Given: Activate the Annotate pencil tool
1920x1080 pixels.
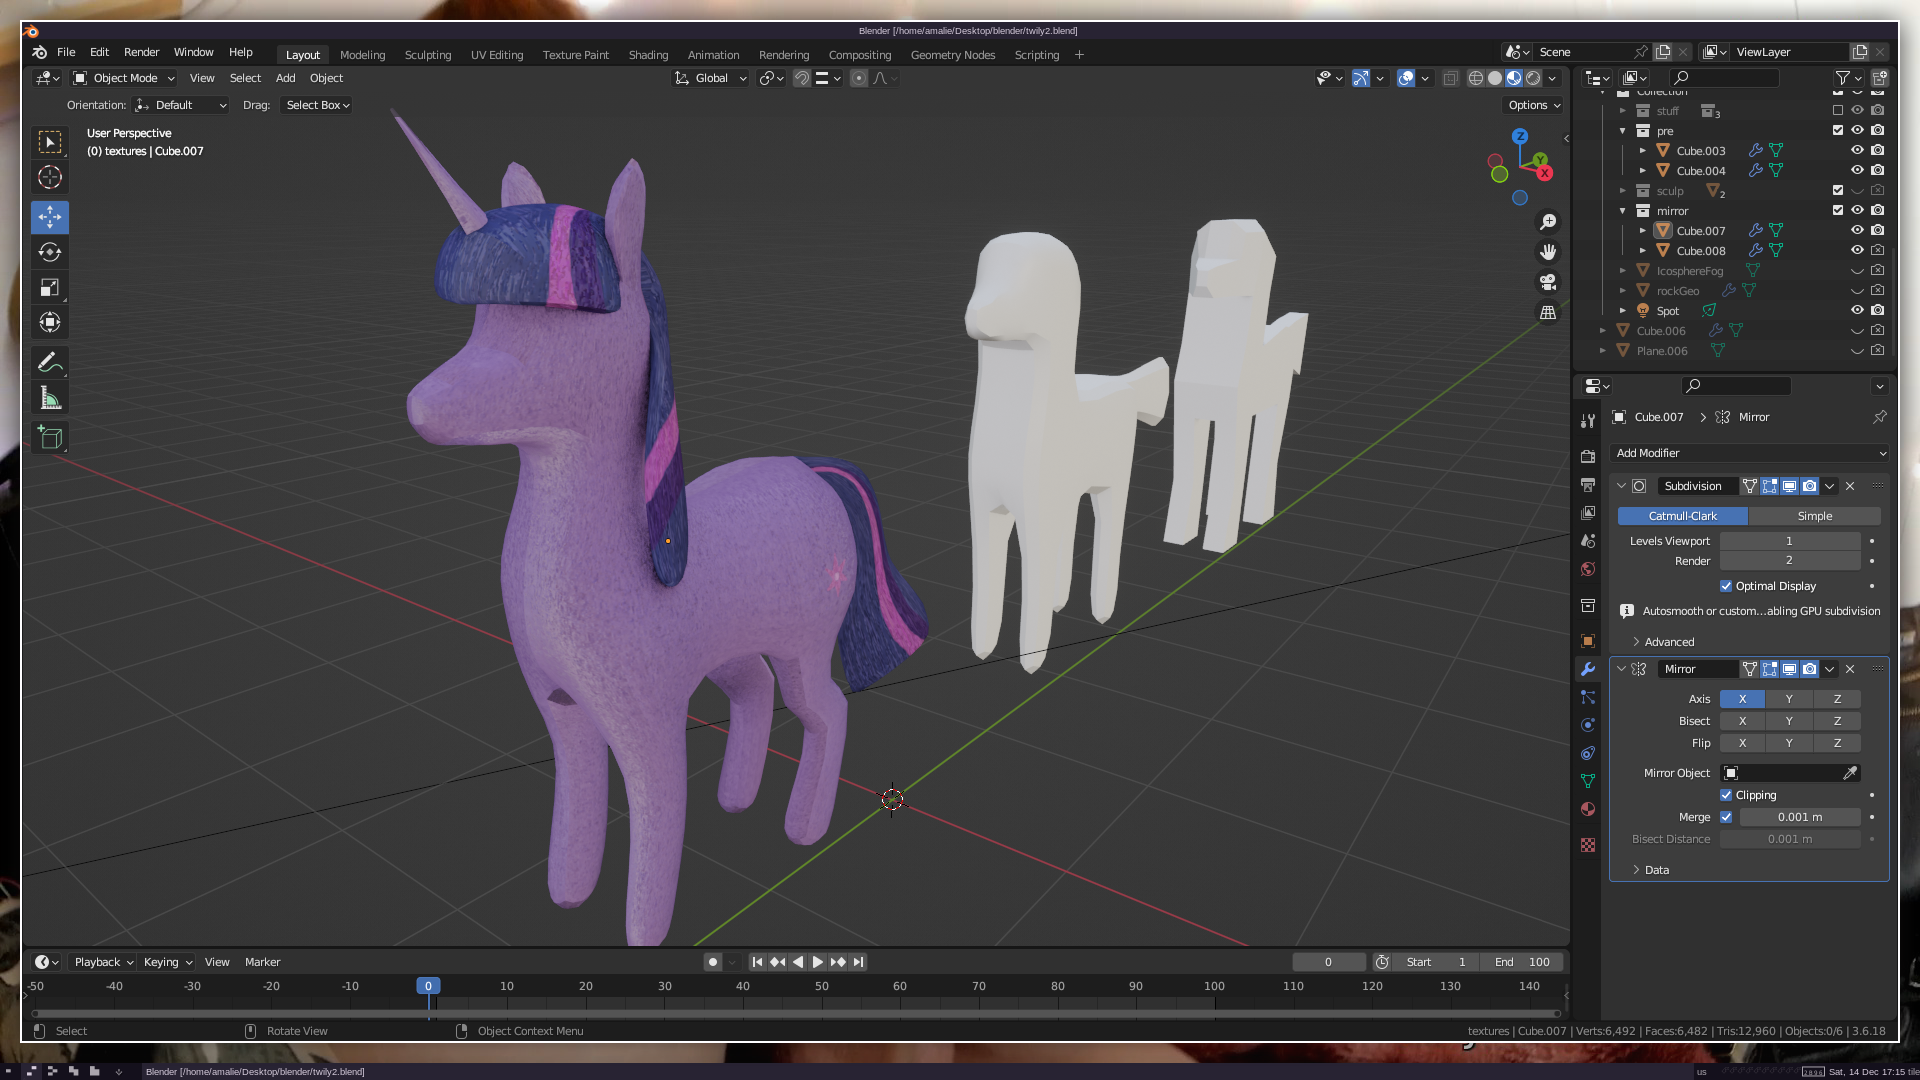Looking at the screenshot, I should (50, 362).
